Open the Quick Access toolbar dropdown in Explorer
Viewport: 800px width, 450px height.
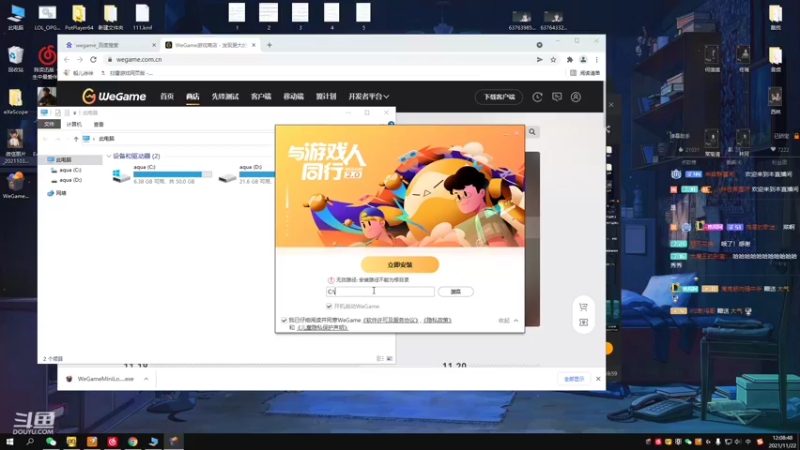(74, 113)
